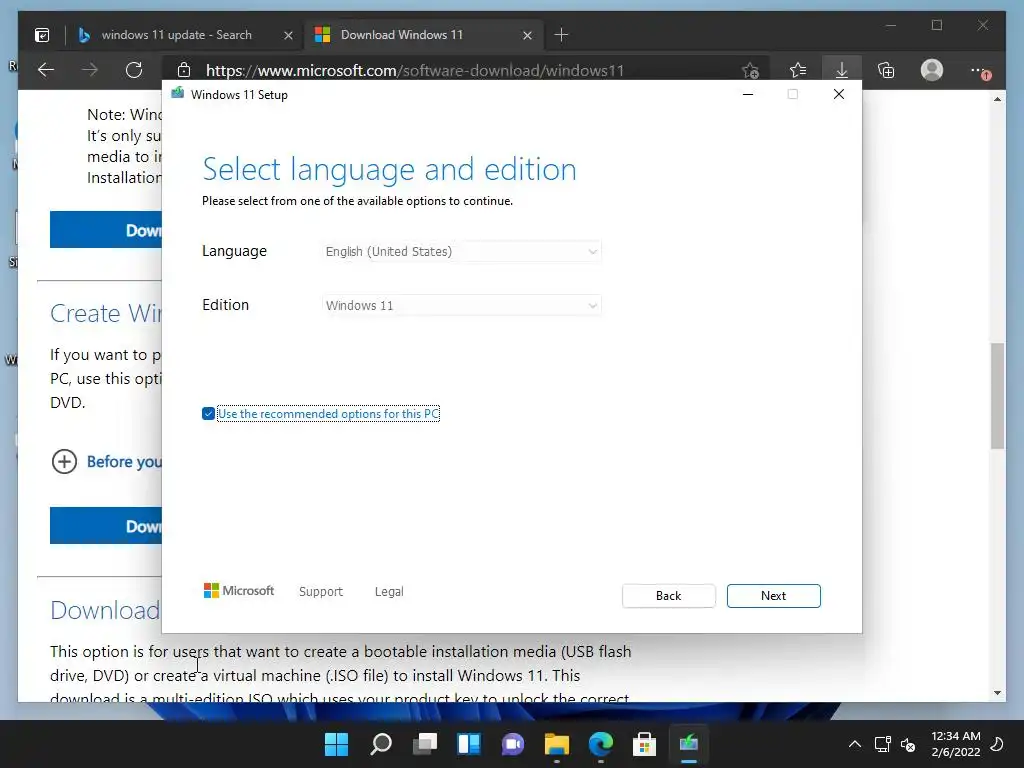Click the upper blue Download button on page
Screen dimensions: 1024x768
tap(106, 229)
